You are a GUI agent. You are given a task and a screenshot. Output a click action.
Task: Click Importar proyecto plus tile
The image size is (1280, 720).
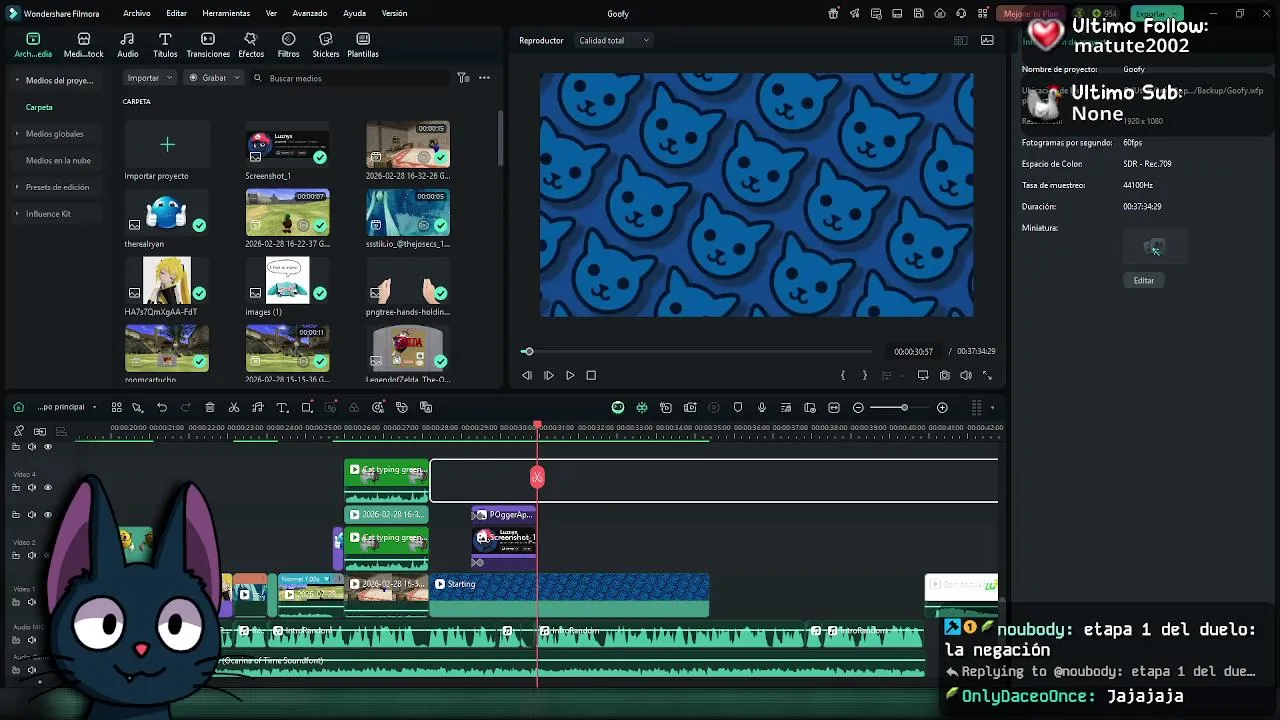click(x=167, y=145)
